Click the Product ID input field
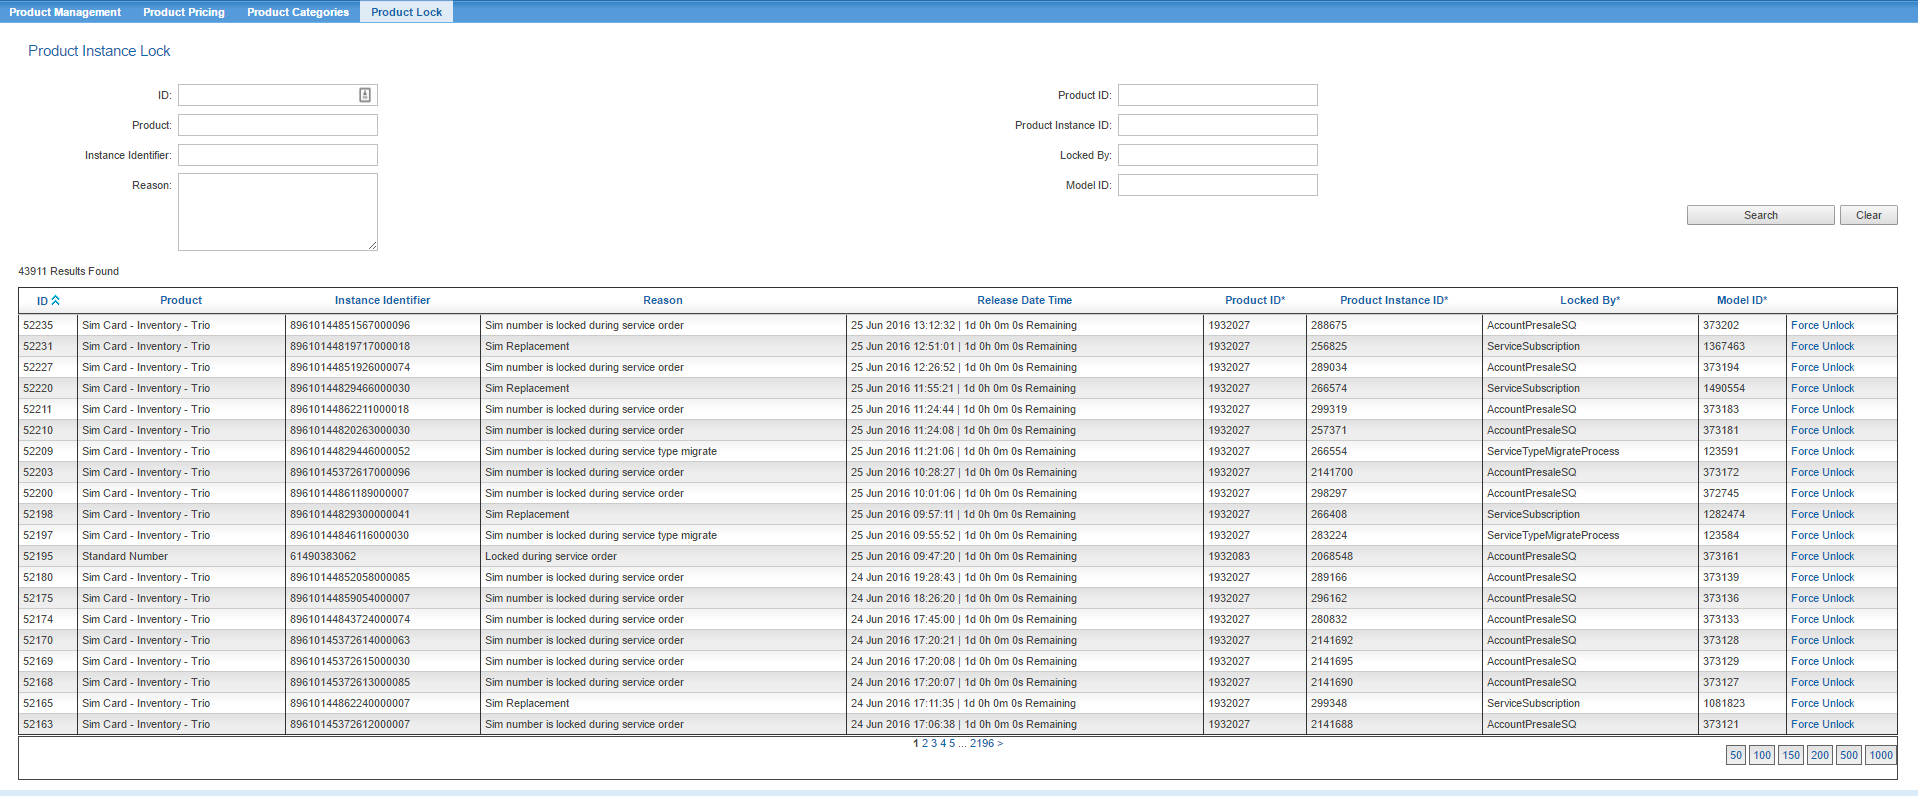The height and width of the screenshot is (796, 1918). (x=1217, y=95)
